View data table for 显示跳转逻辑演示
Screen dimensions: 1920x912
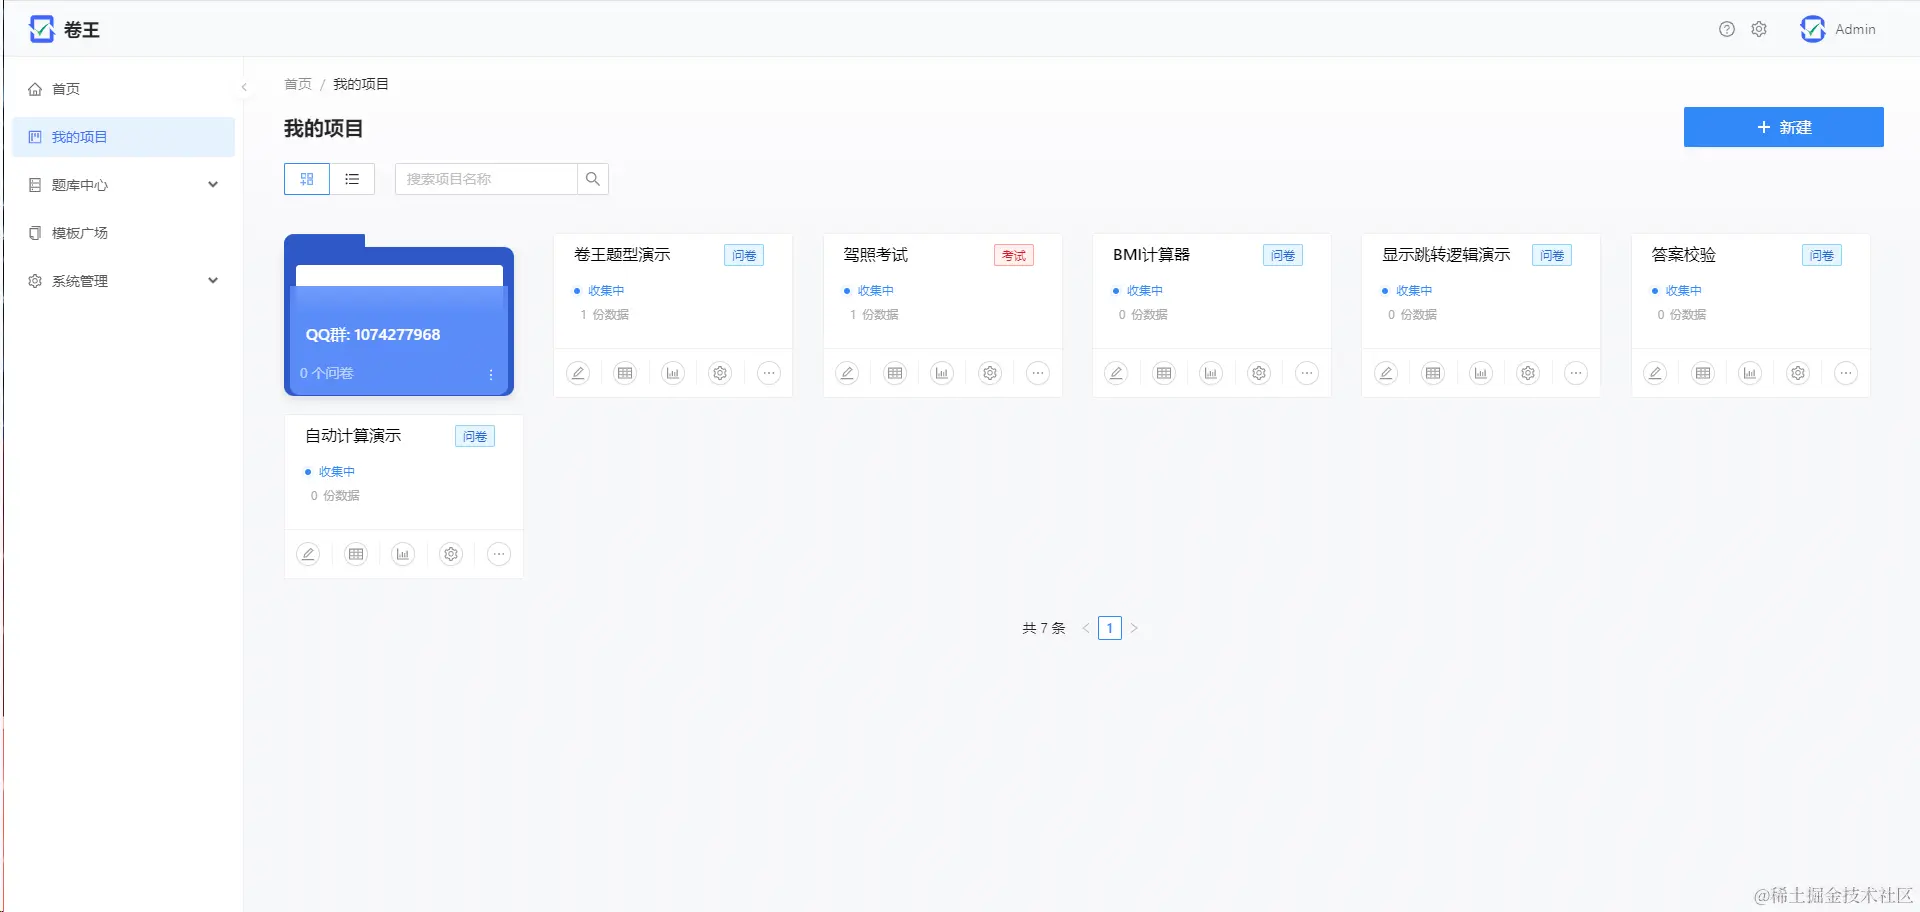tap(1433, 373)
